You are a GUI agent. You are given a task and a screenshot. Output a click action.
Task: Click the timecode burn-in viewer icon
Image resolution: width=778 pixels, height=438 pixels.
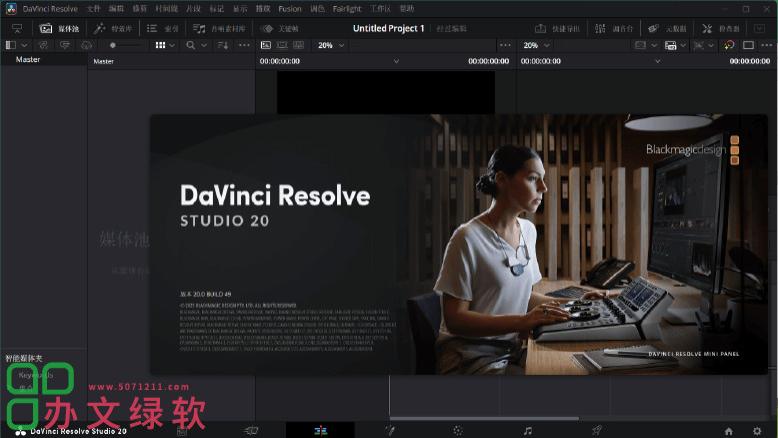click(671, 45)
